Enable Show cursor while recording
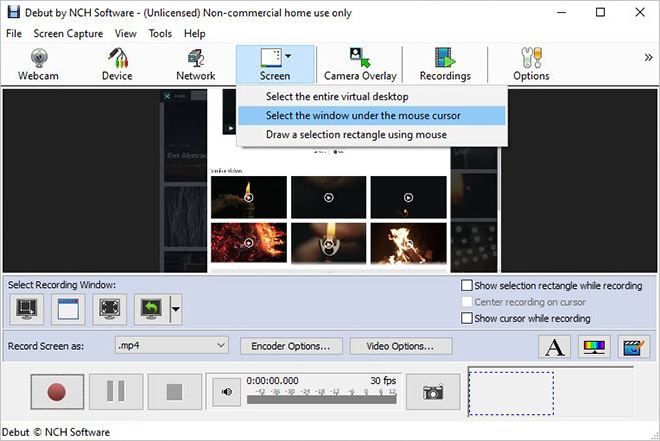660x441 pixels. (466, 318)
